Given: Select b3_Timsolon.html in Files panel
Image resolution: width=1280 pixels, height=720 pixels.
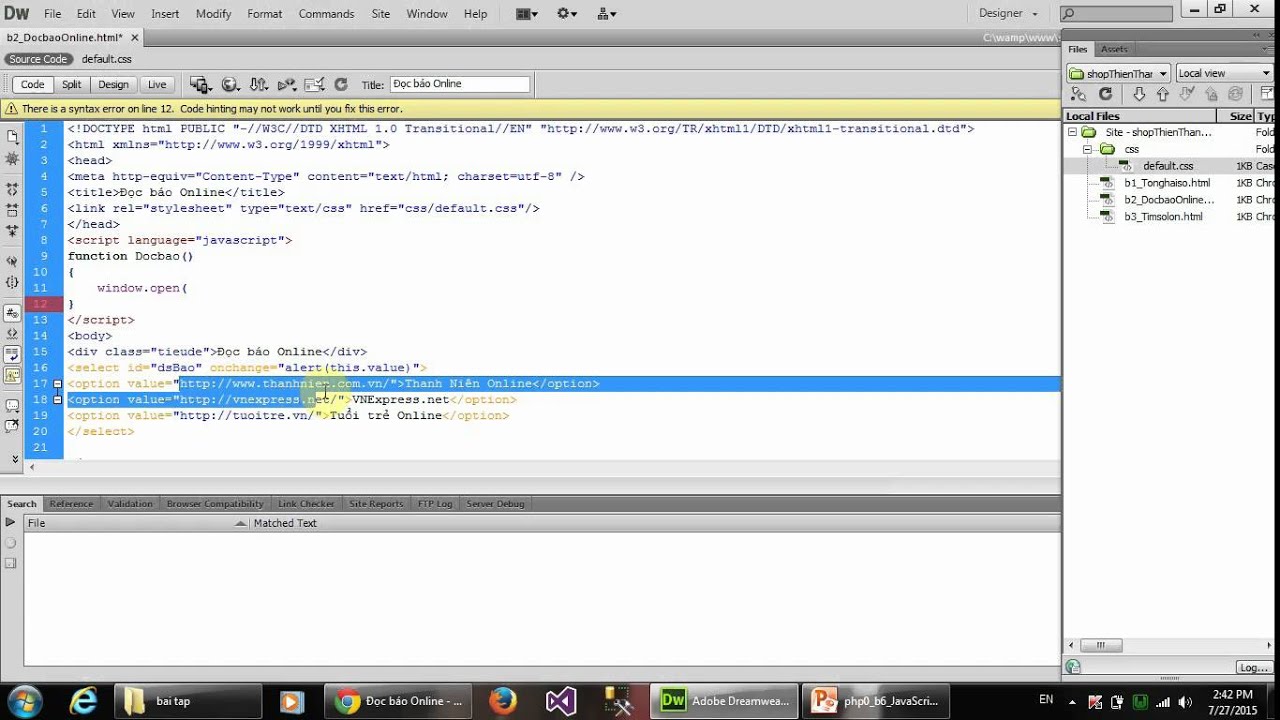Looking at the screenshot, I should tap(1163, 217).
